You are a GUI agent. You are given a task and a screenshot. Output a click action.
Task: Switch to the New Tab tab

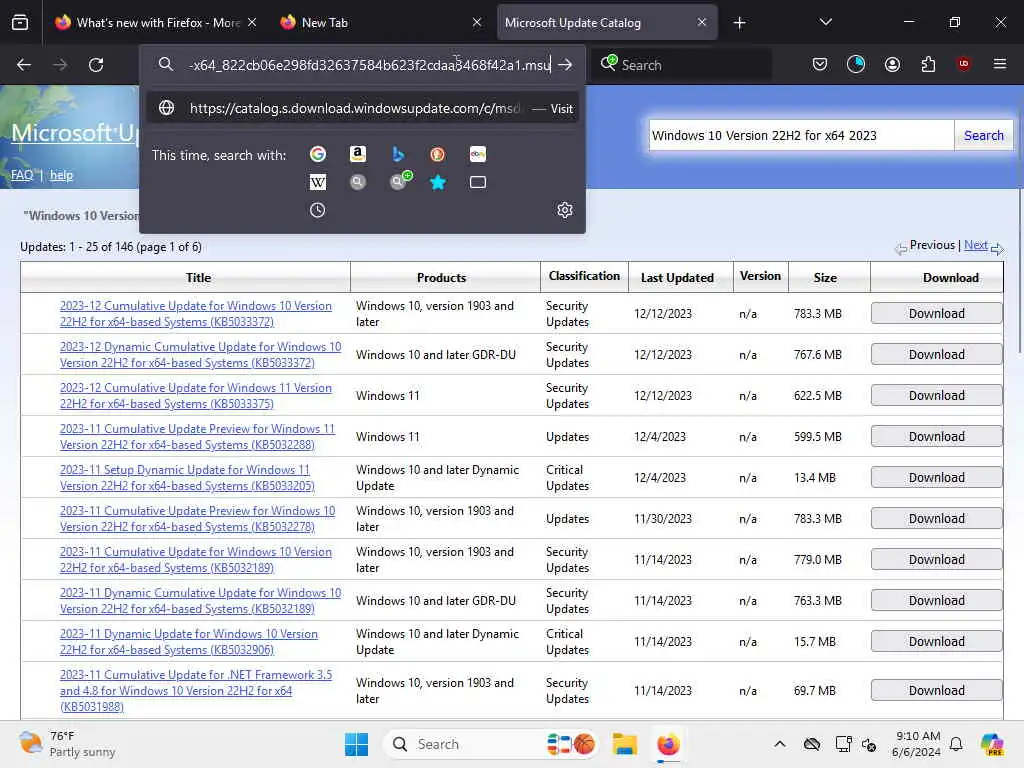381,23
